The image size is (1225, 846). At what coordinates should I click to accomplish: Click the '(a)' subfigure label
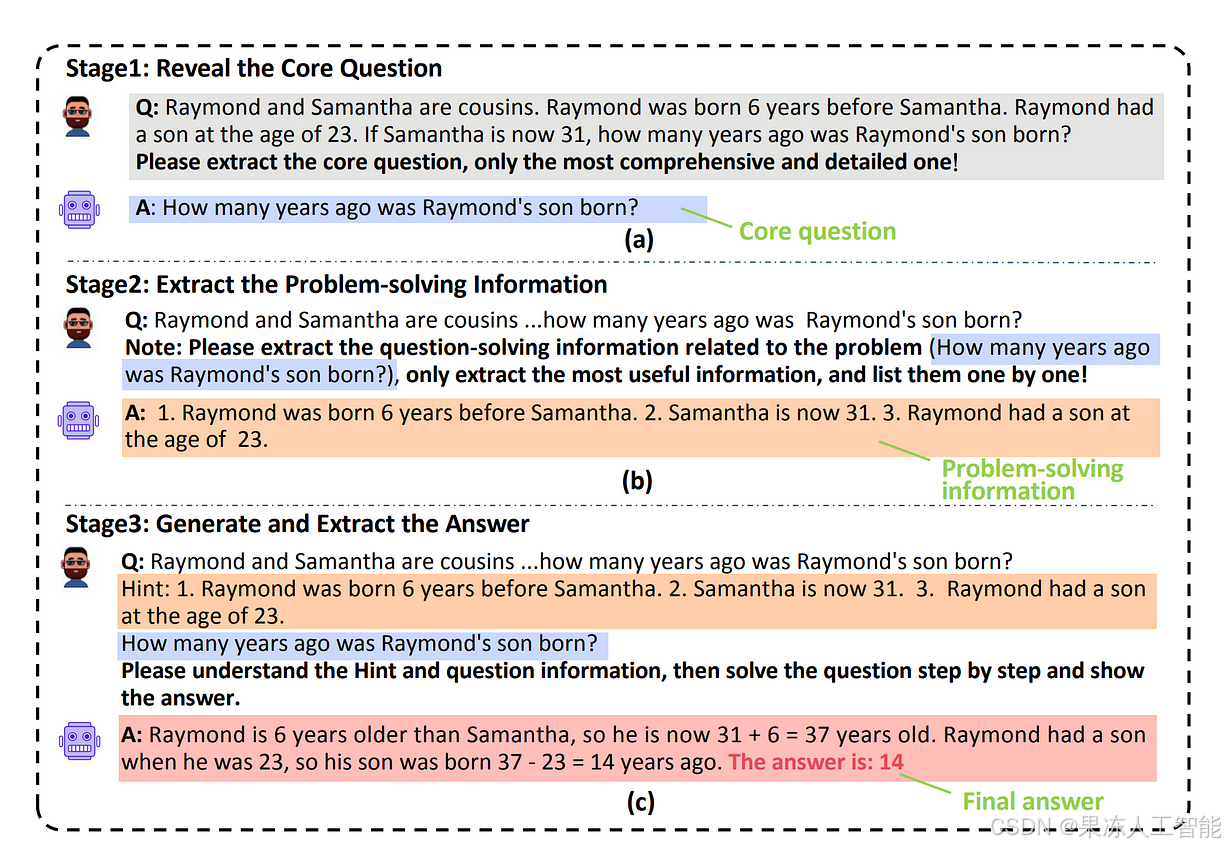pos(638,239)
